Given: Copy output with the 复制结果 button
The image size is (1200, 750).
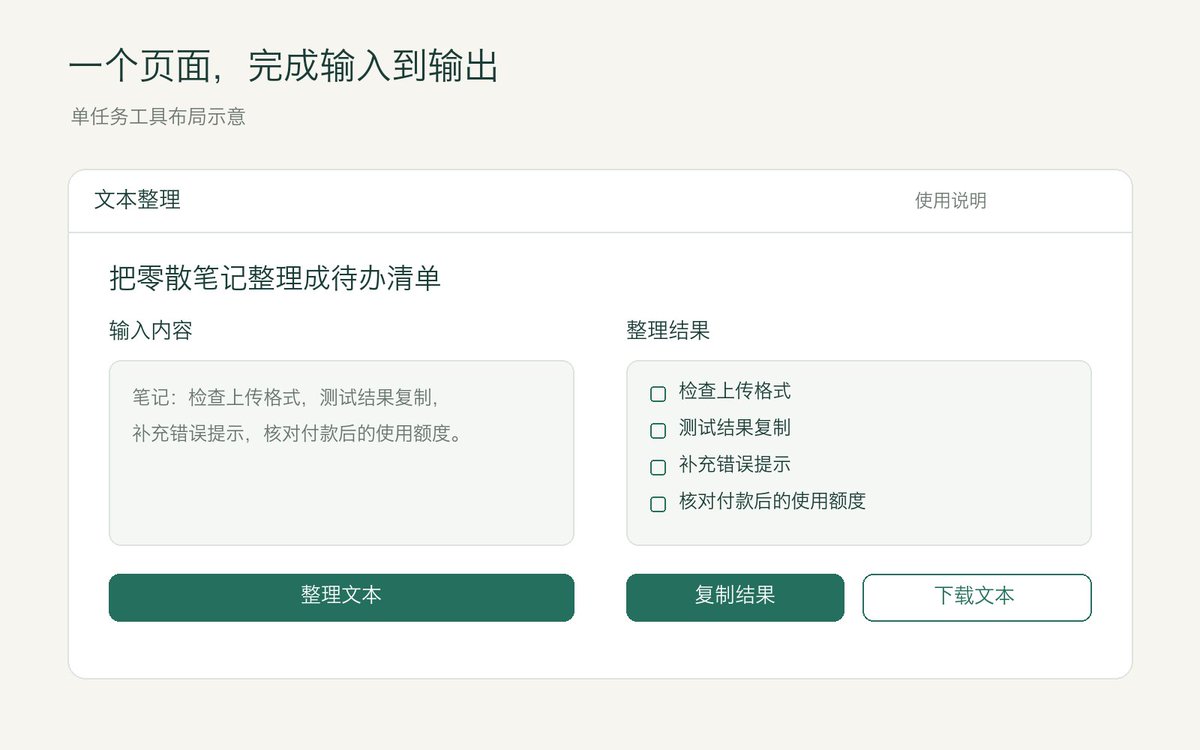Looking at the screenshot, I should pos(735,597).
